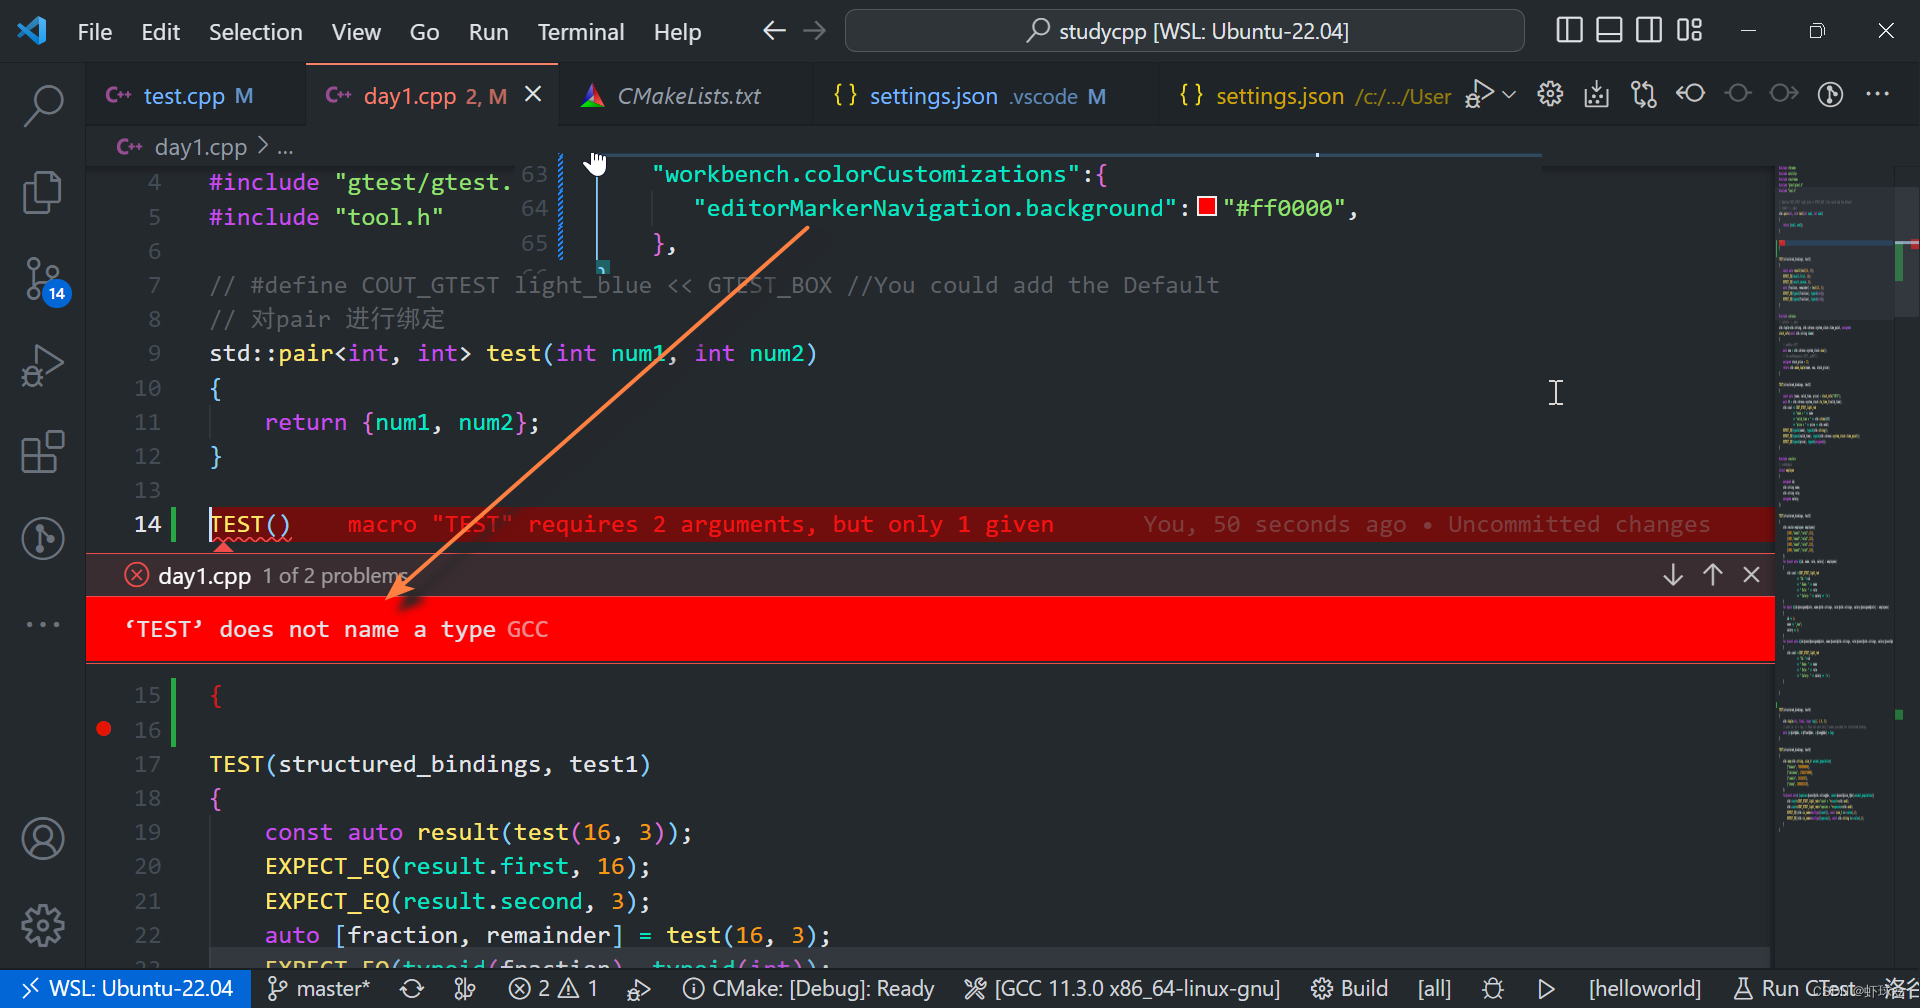The image size is (1920, 1008).
Task: Open the Edit menu
Action: [x=160, y=32]
